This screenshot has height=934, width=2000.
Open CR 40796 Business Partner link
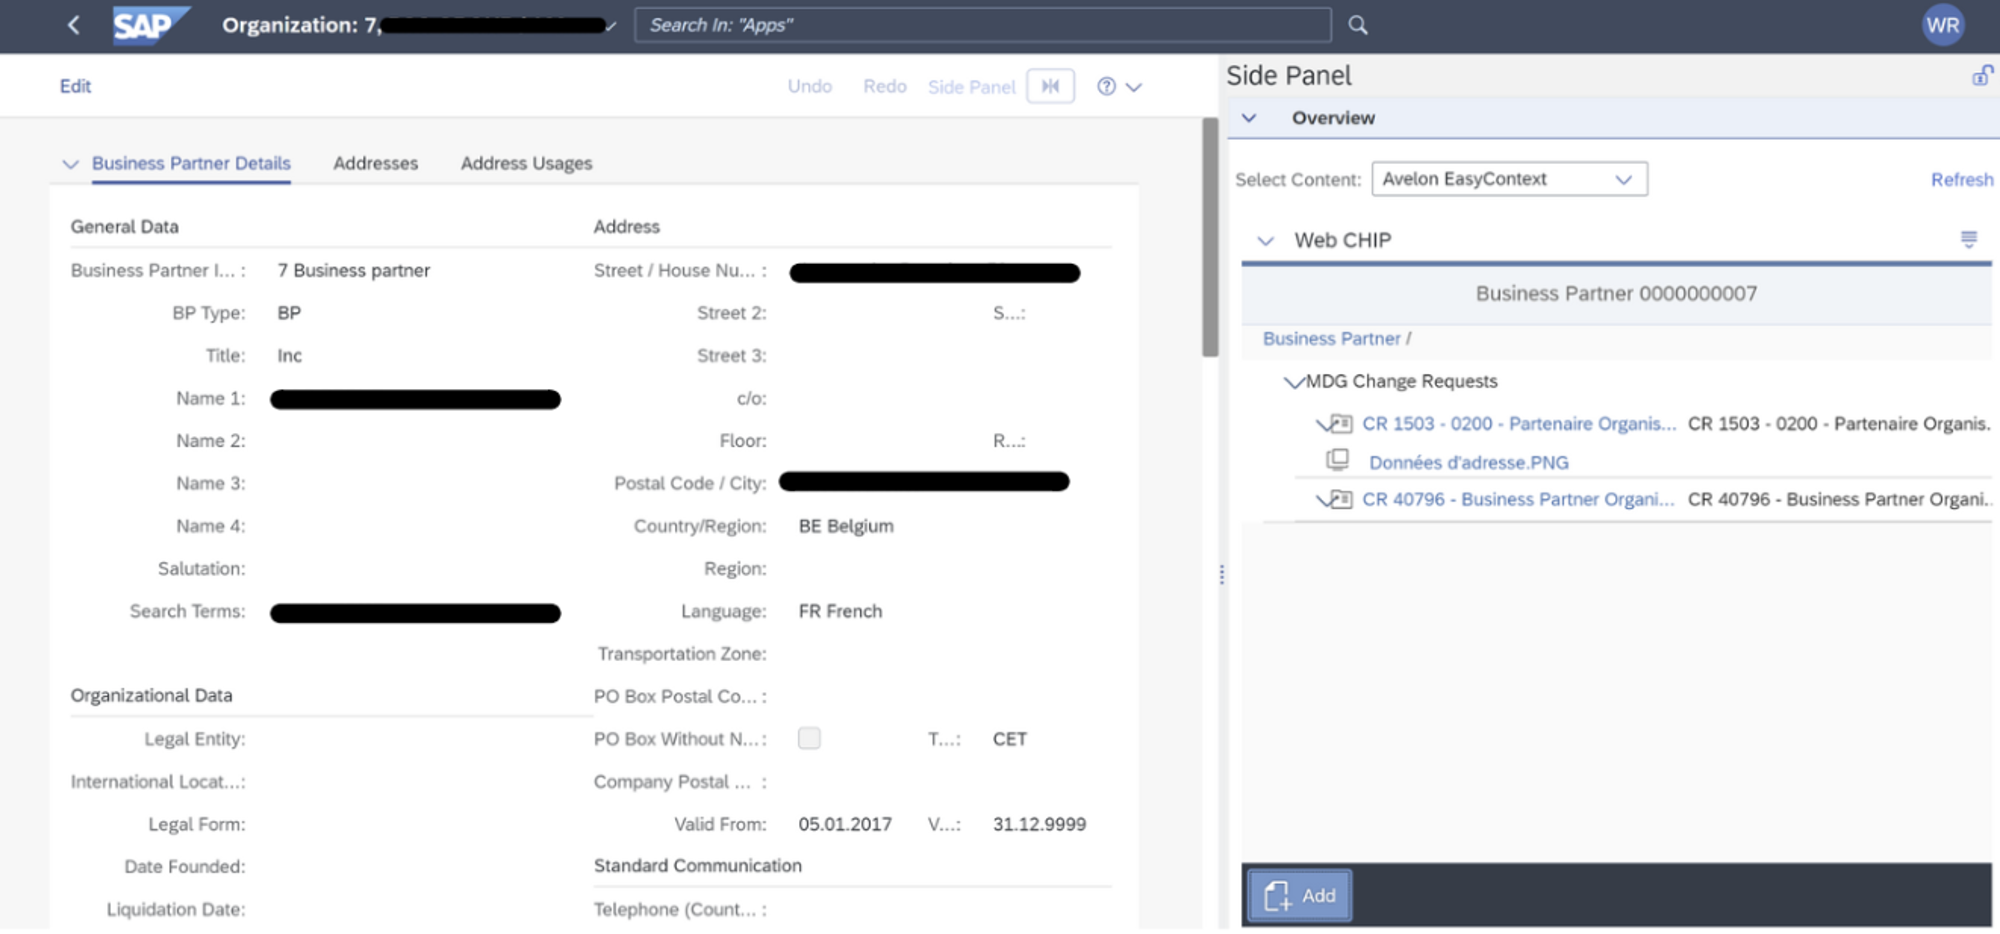pyautogui.click(x=1517, y=499)
